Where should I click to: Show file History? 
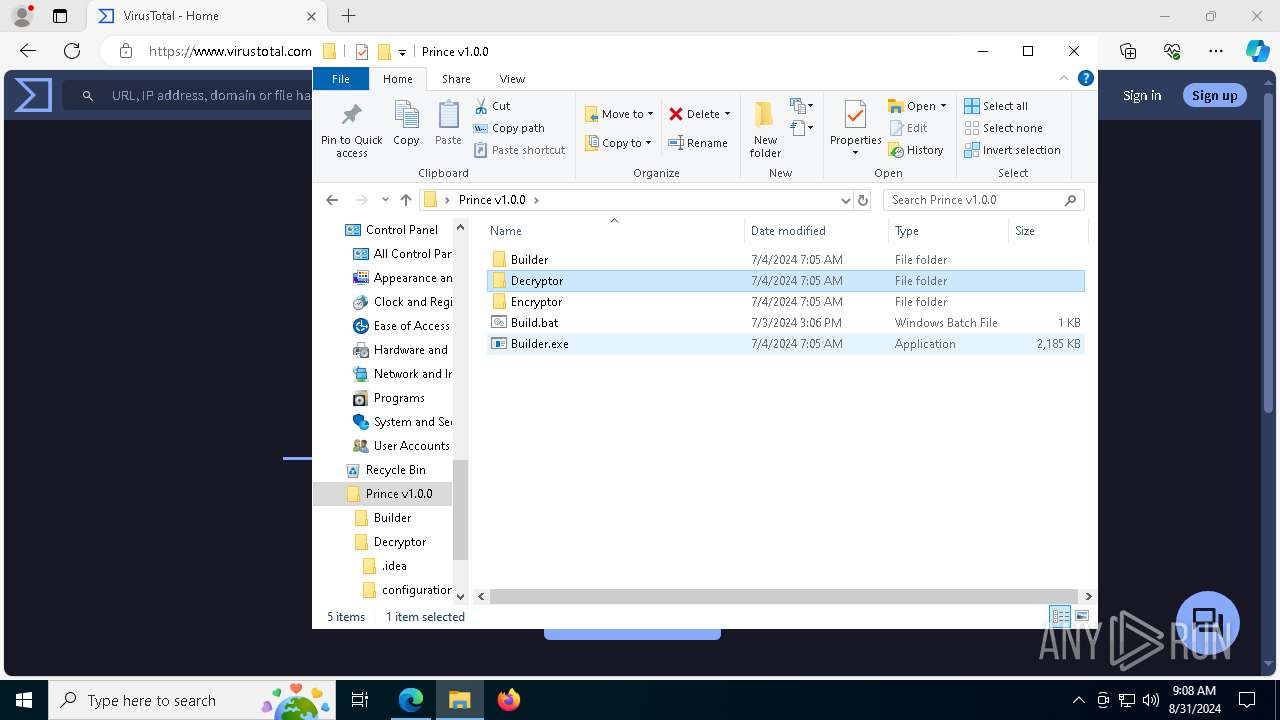point(916,150)
